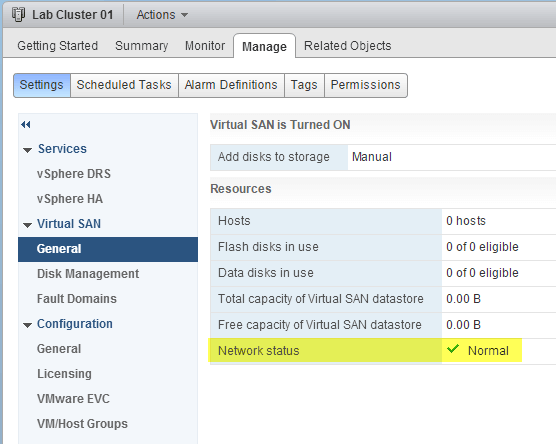Click the 'Hosts' row label
This screenshot has height=444, width=556.
point(234,221)
